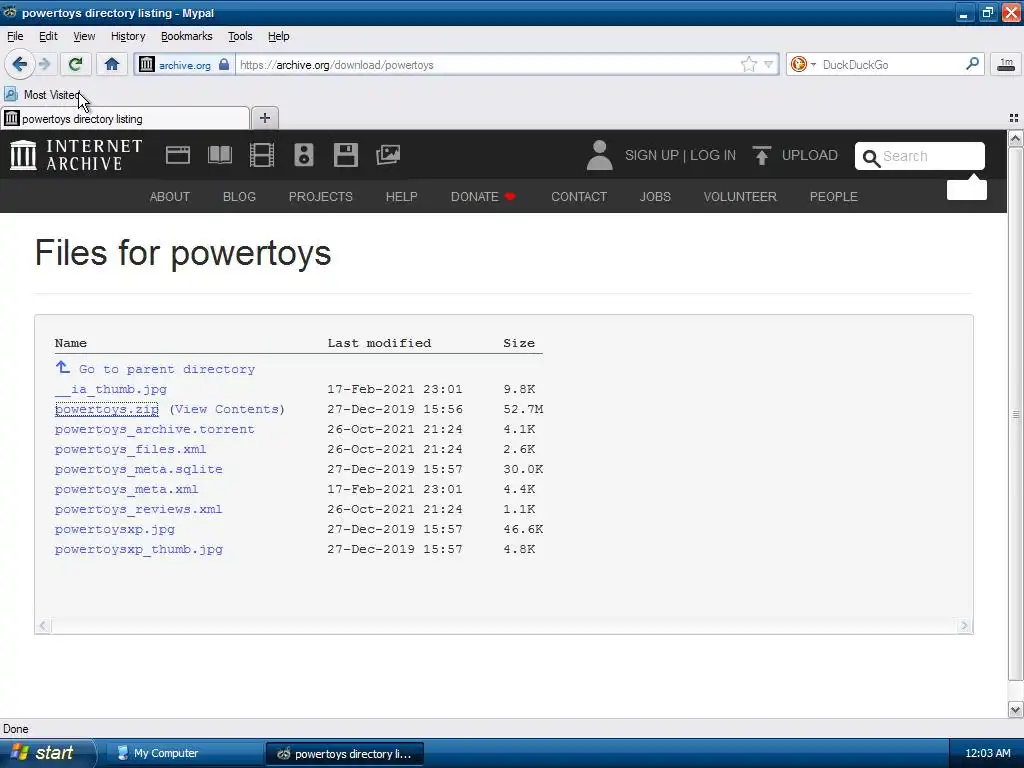This screenshot has width=1024, height=768.
Task: Open the JOBS navigation link
Action: pyautogui.click(x=655, y=197)
